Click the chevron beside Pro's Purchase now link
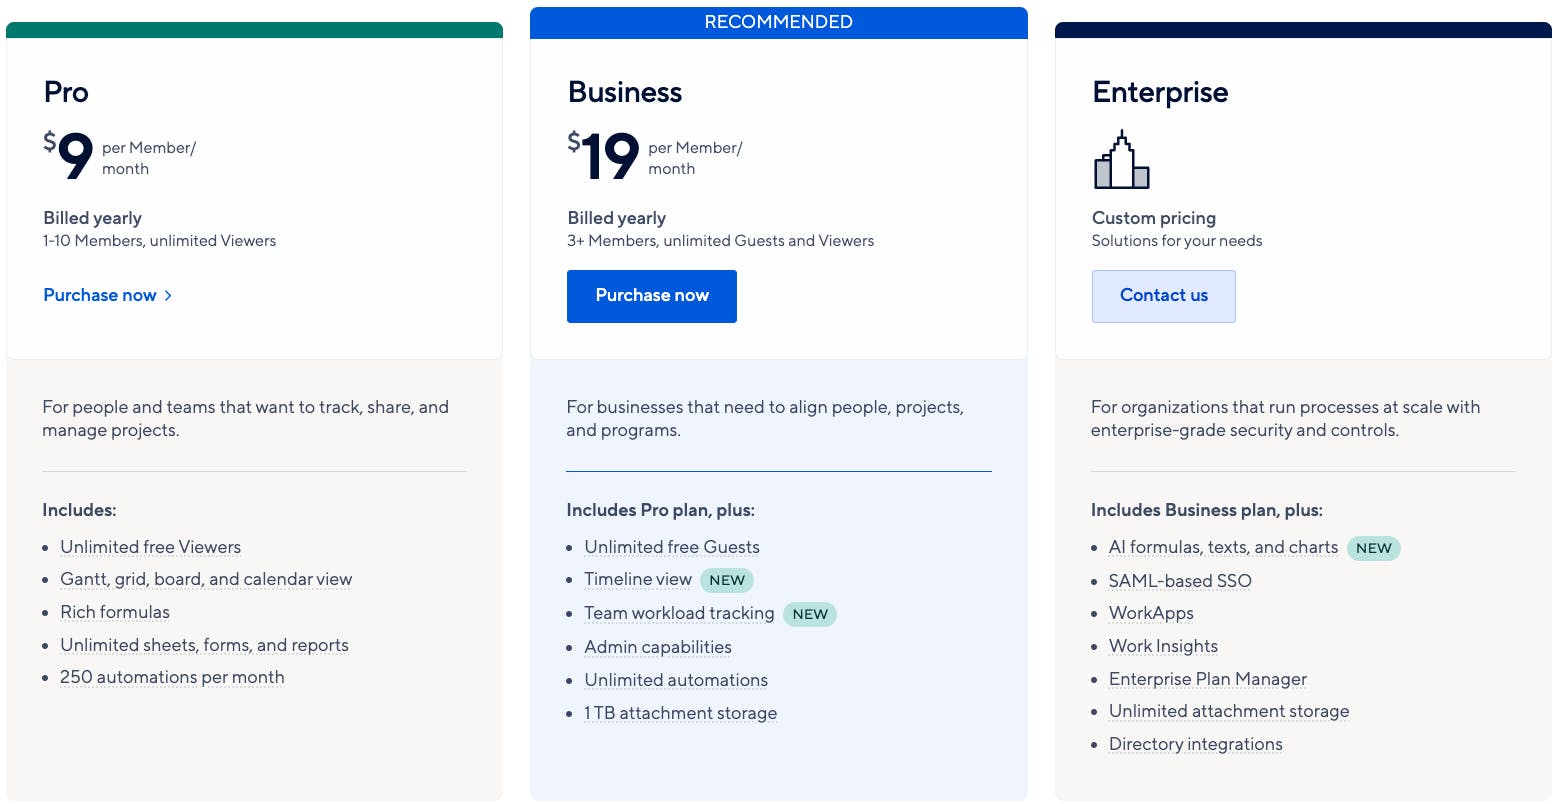1553x804 pixels. [x=168, y=295]
